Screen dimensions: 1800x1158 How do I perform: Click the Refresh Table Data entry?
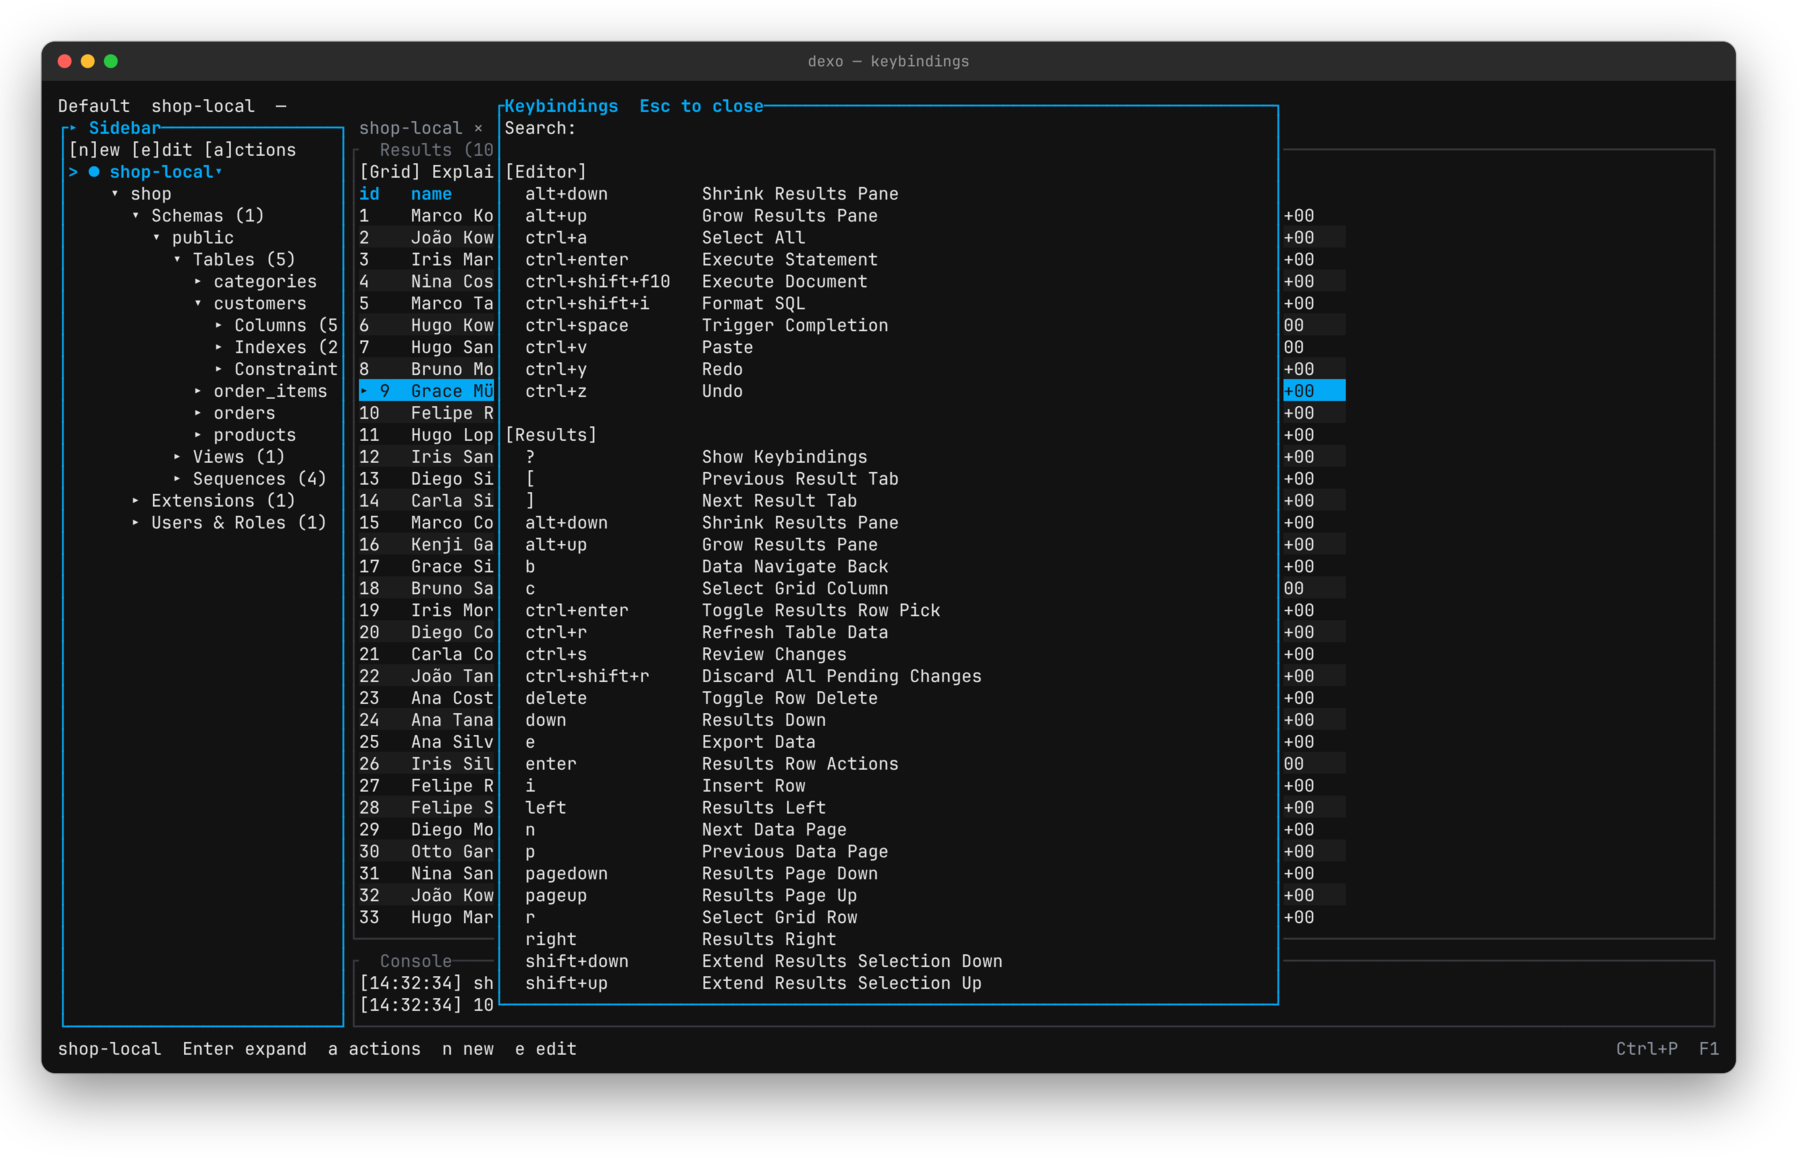(x=795, y=633)
